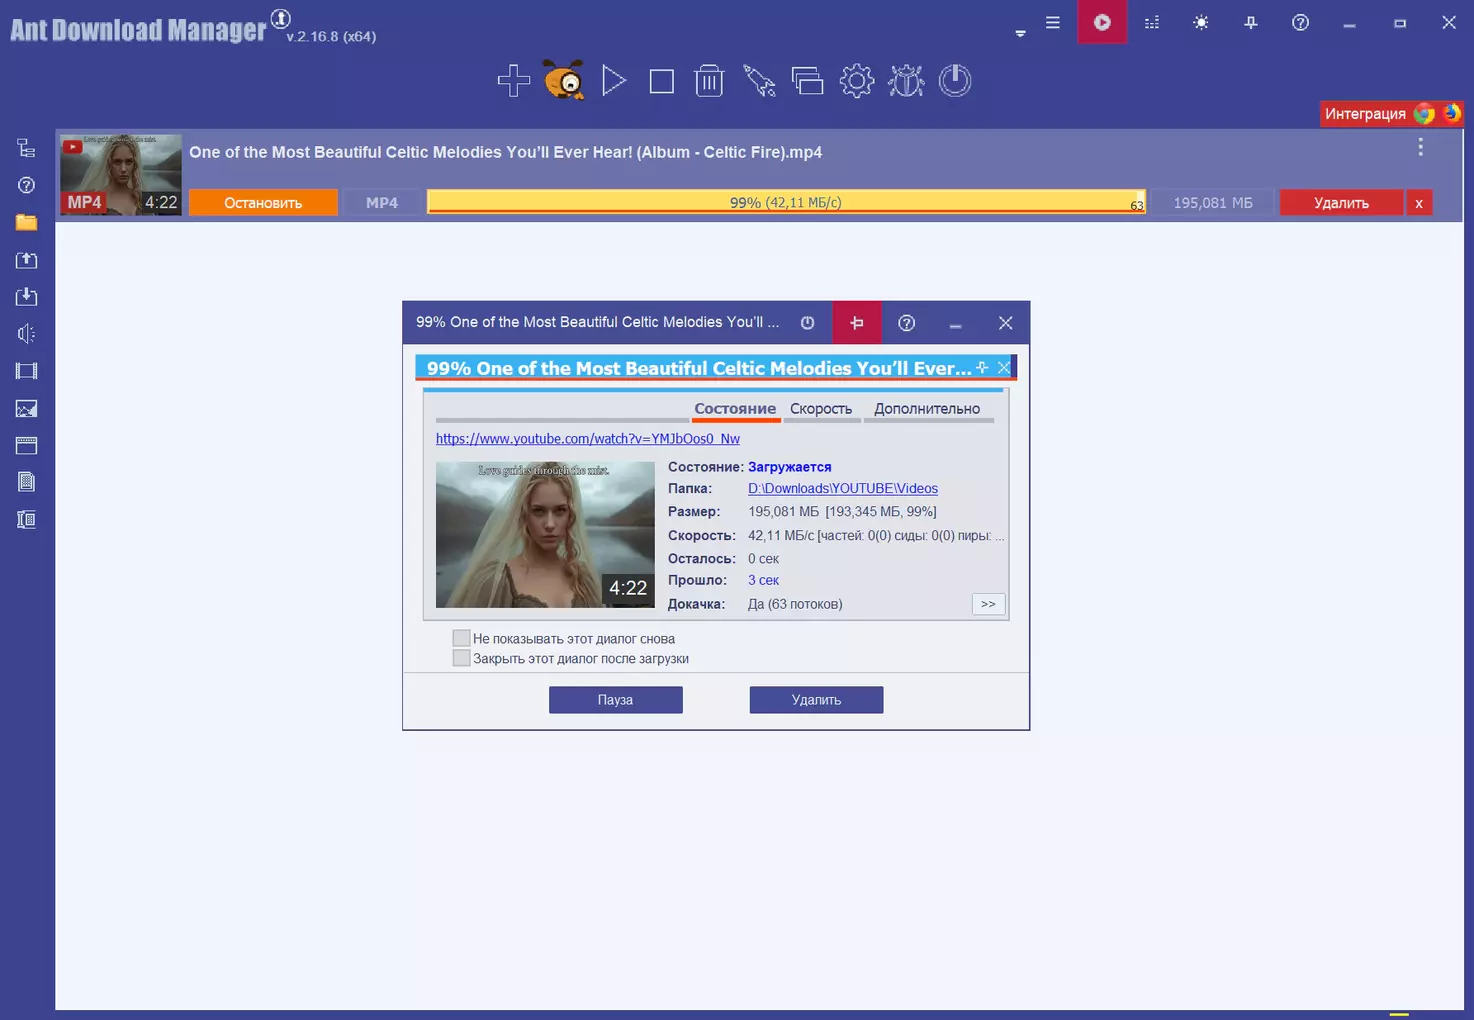Check 'Не показывать этот диалог снова'
This screenshot has width=1474, height=1020.
tap(461, 638)
